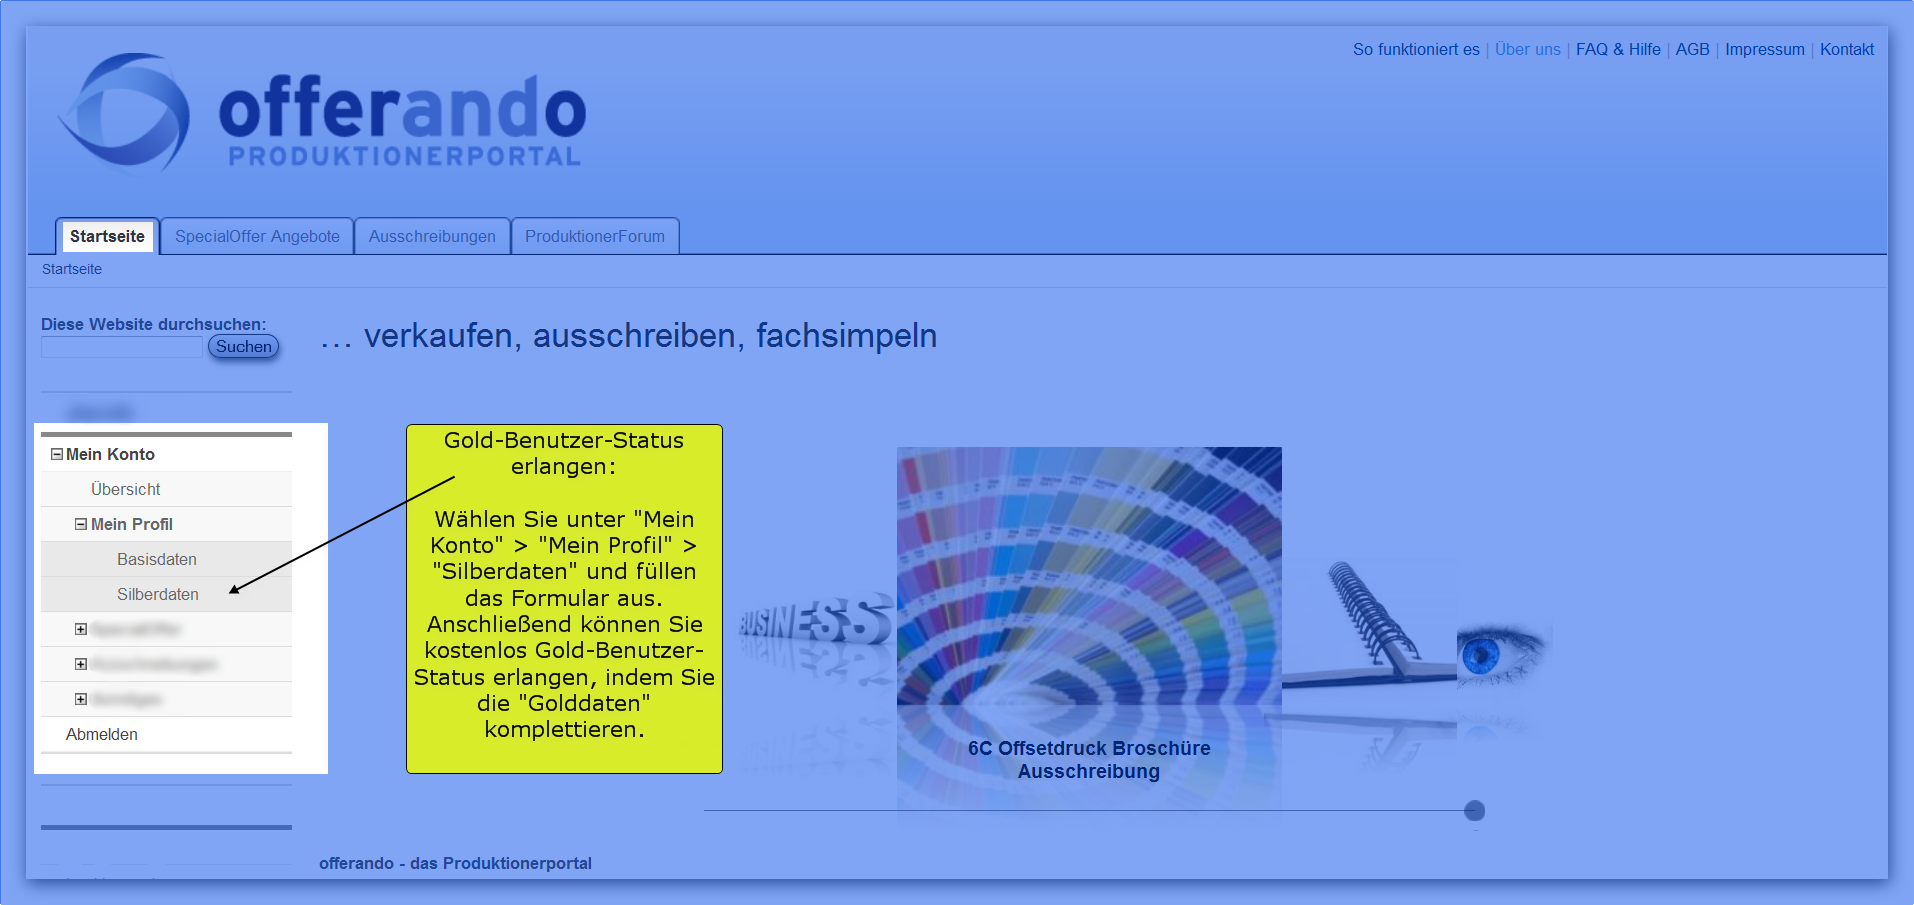Click the color fan Offsetdruck image
This screenshot has width=1914, height=905.
1089,576
